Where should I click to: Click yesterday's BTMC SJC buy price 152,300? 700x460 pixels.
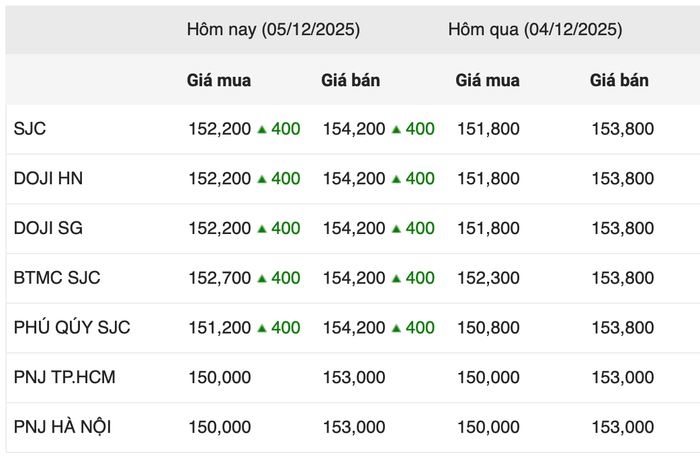(x=488, y=278)
